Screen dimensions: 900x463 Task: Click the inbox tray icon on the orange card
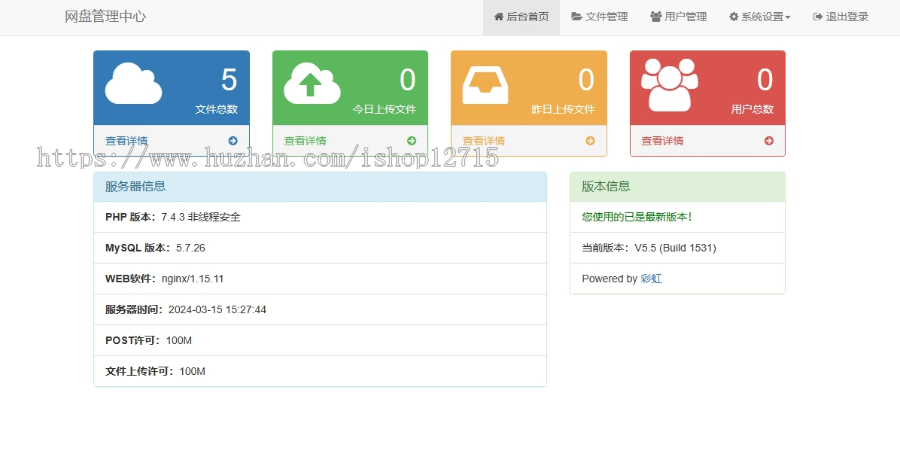485,85
